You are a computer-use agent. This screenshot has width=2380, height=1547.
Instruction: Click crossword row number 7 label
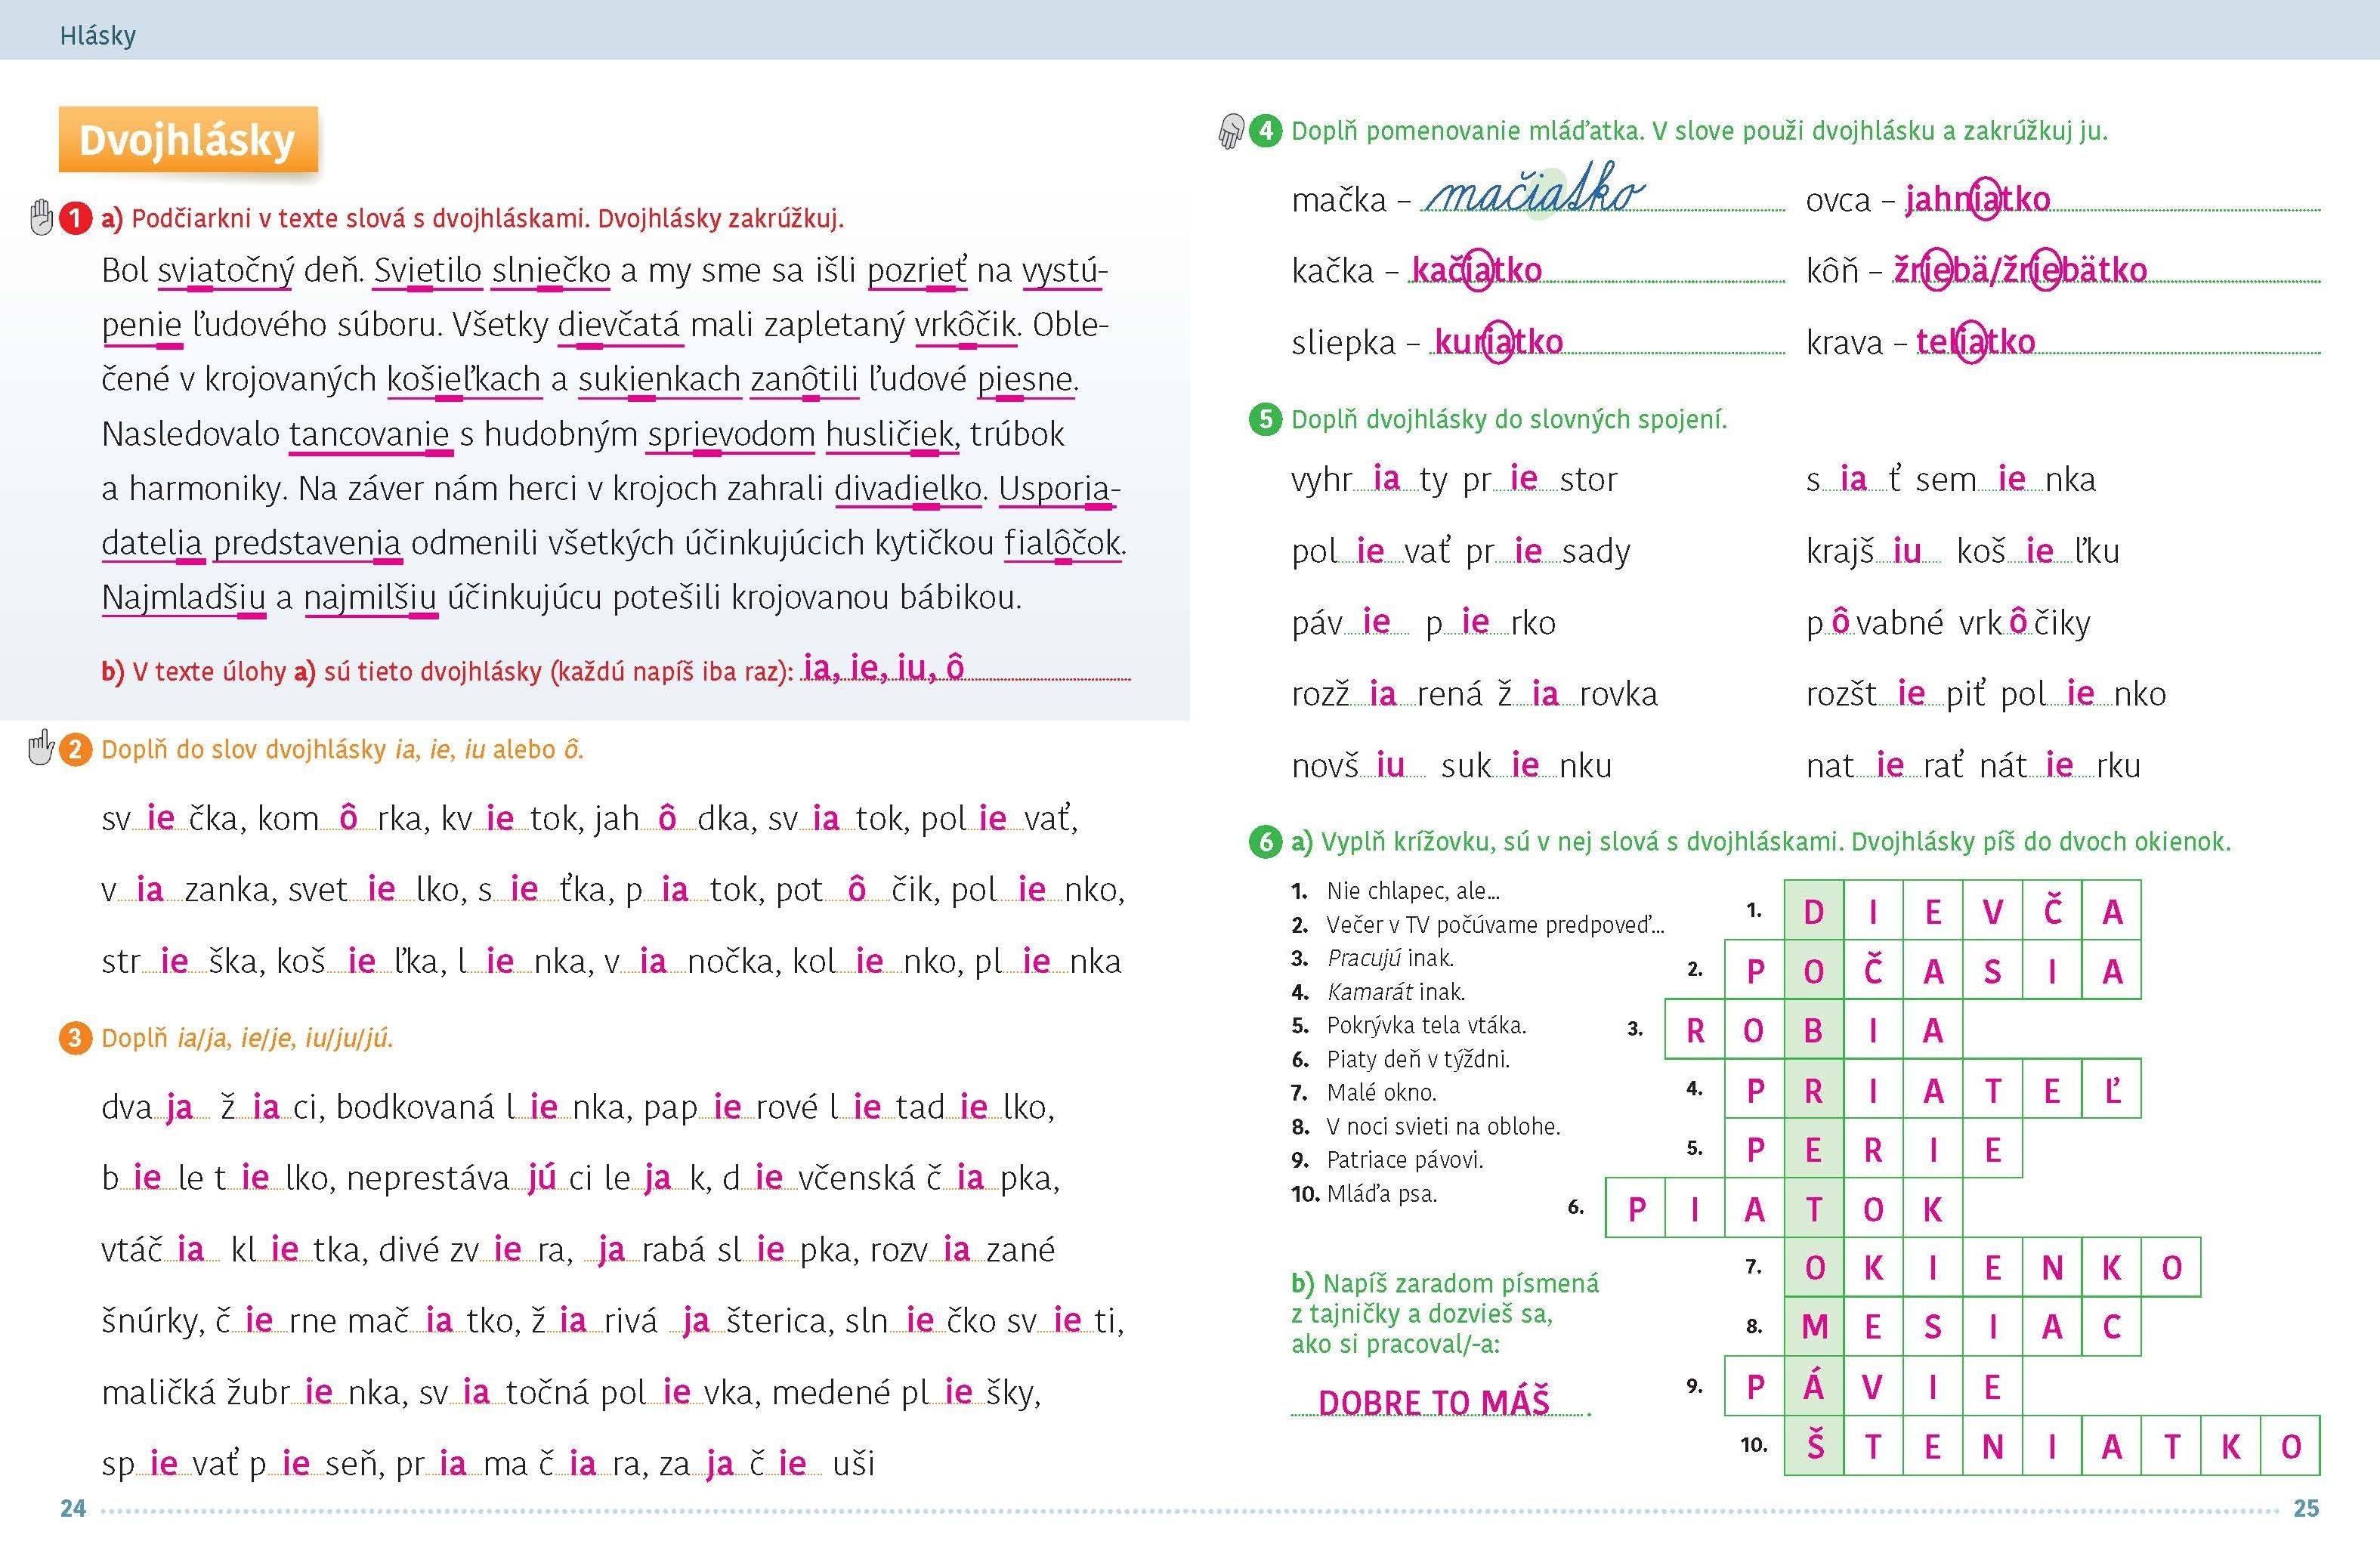(1753, 1267)
